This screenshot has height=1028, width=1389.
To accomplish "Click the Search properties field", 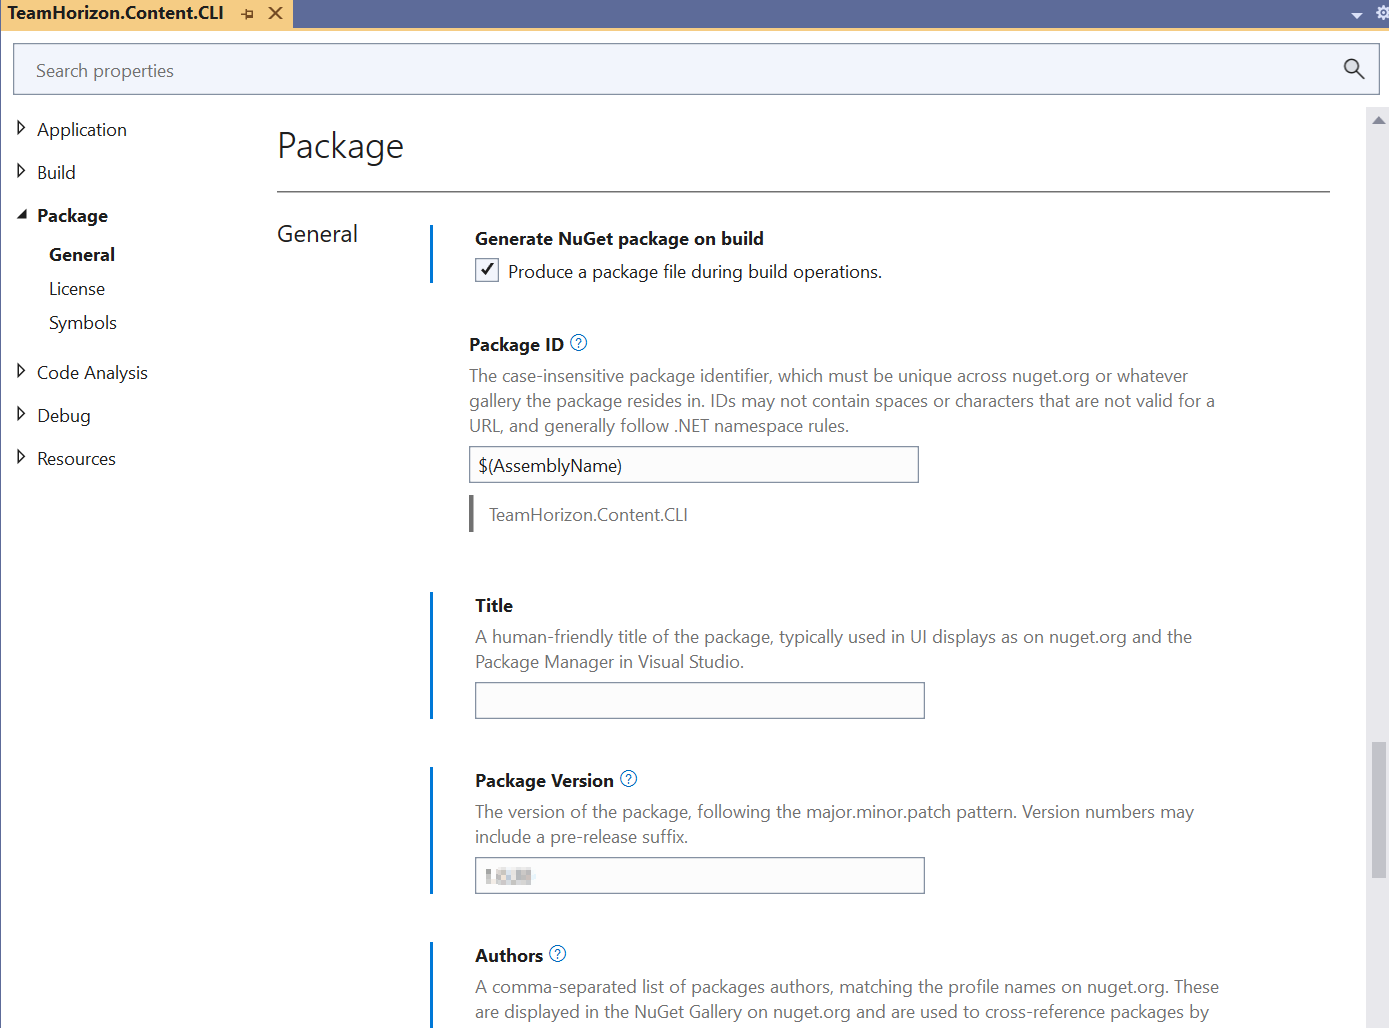I will pos(680,70).
